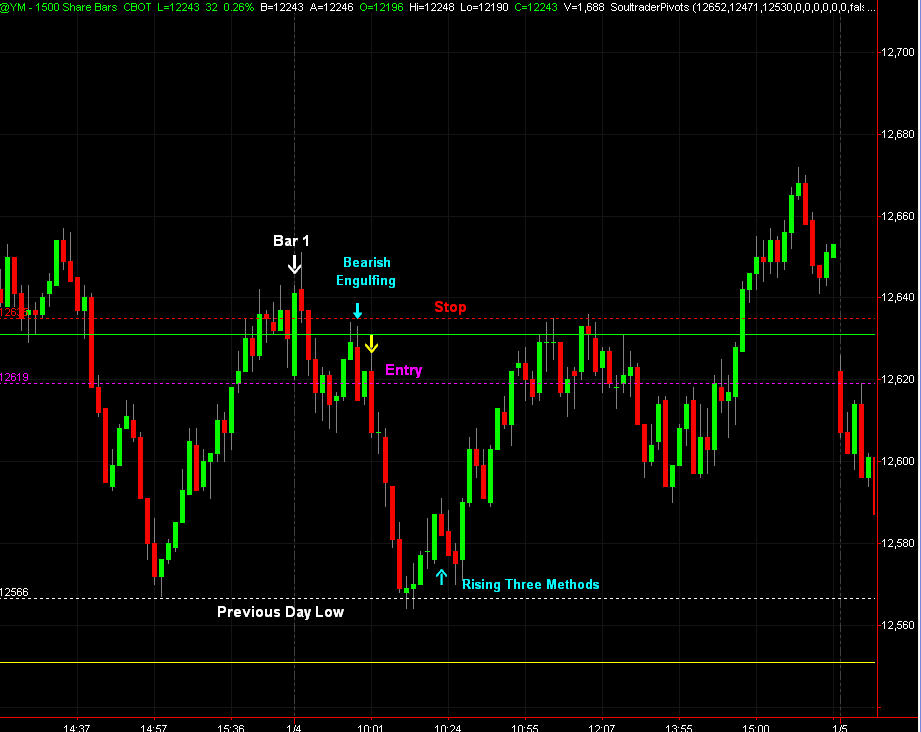
Task: Click the 10:55 time axis label
Action: (x=525, y=728)
